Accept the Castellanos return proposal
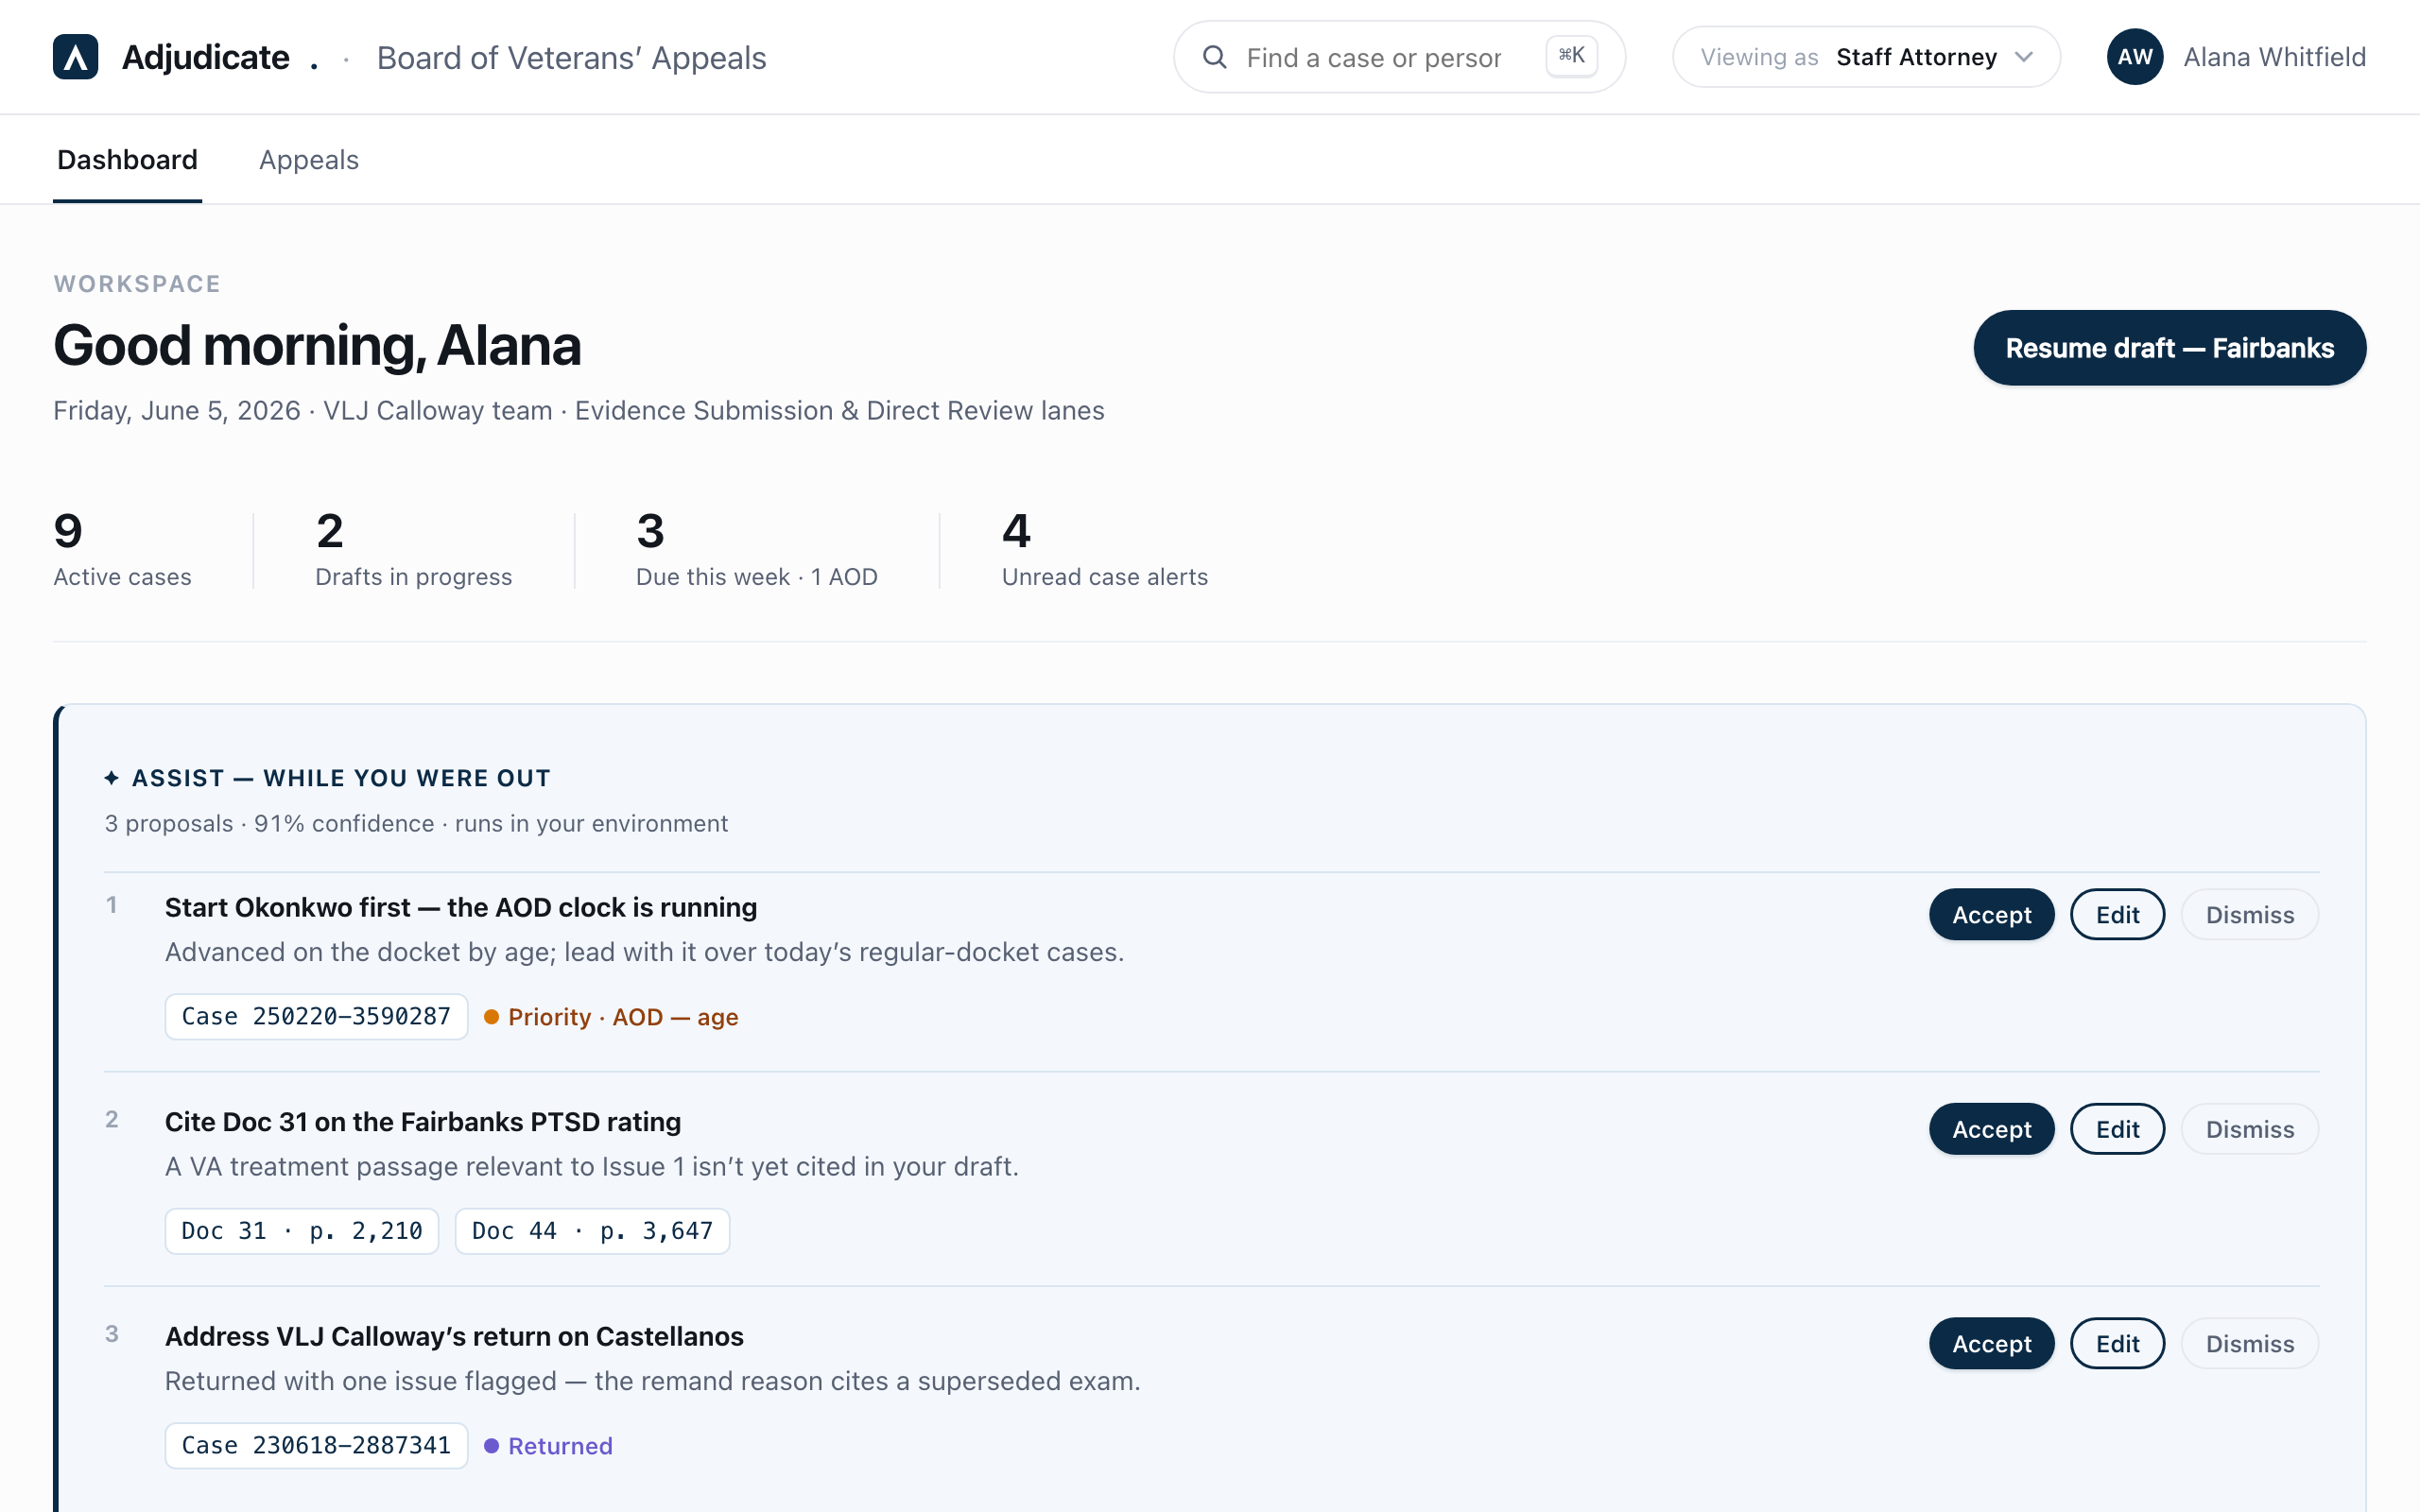 pos(1991,1343)
